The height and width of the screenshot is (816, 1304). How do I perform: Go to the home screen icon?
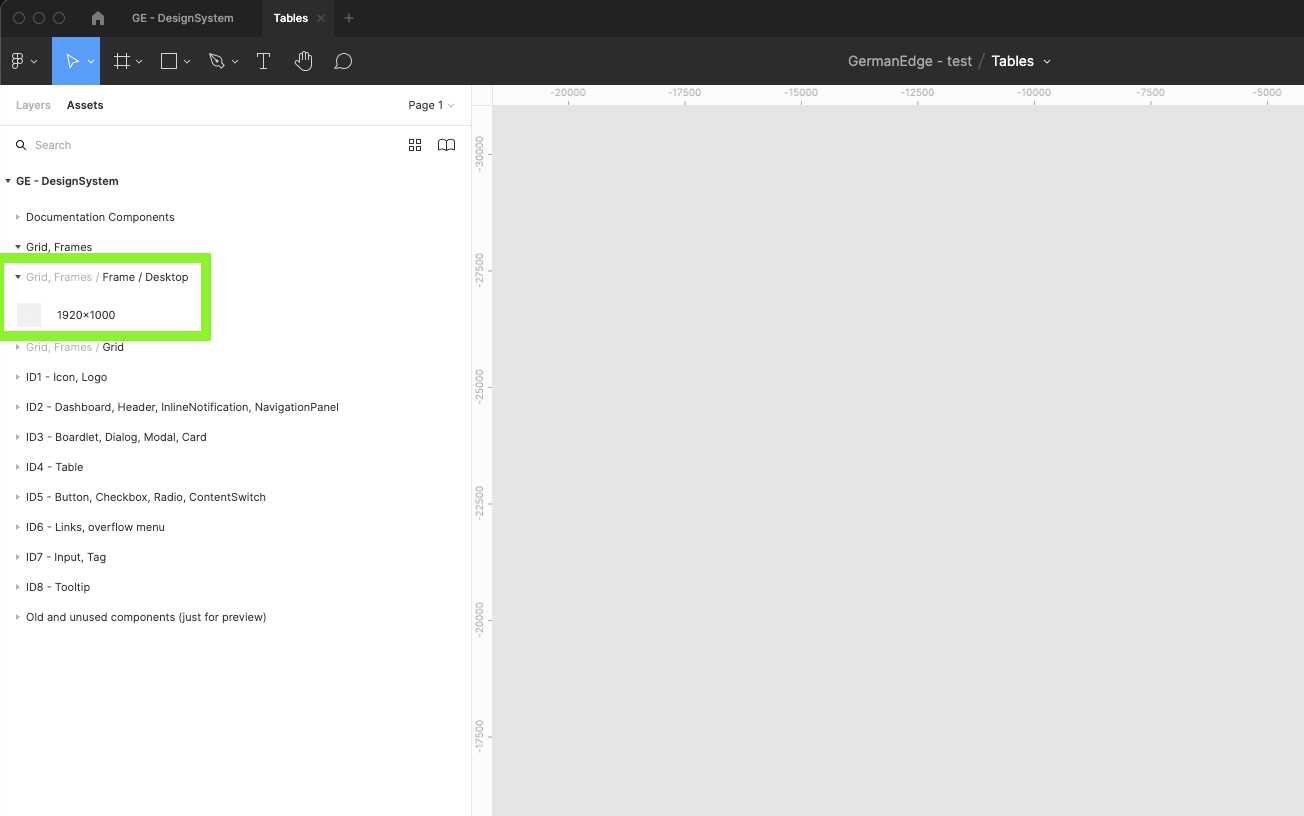[98, 18]
